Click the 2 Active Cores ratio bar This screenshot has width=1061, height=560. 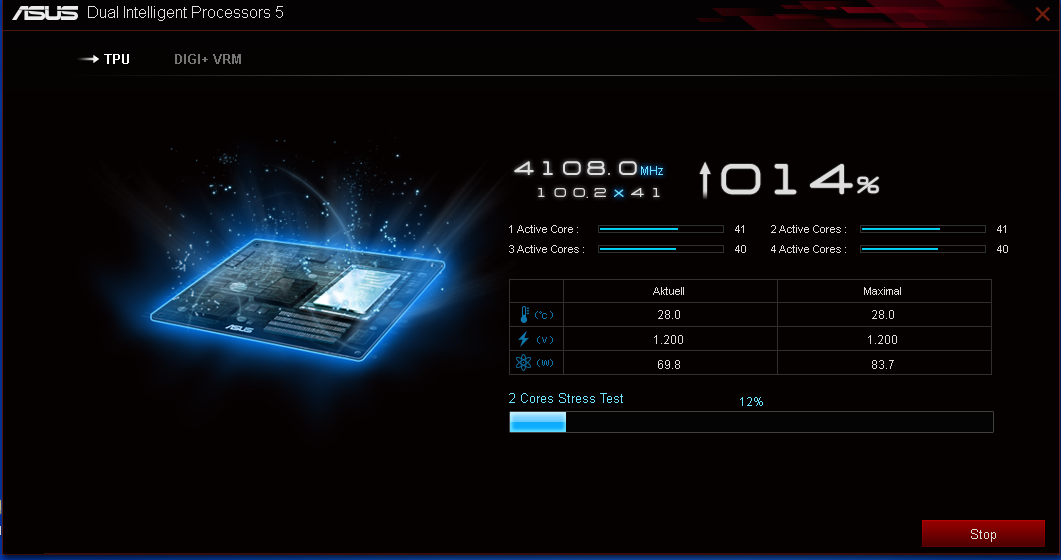923,229
